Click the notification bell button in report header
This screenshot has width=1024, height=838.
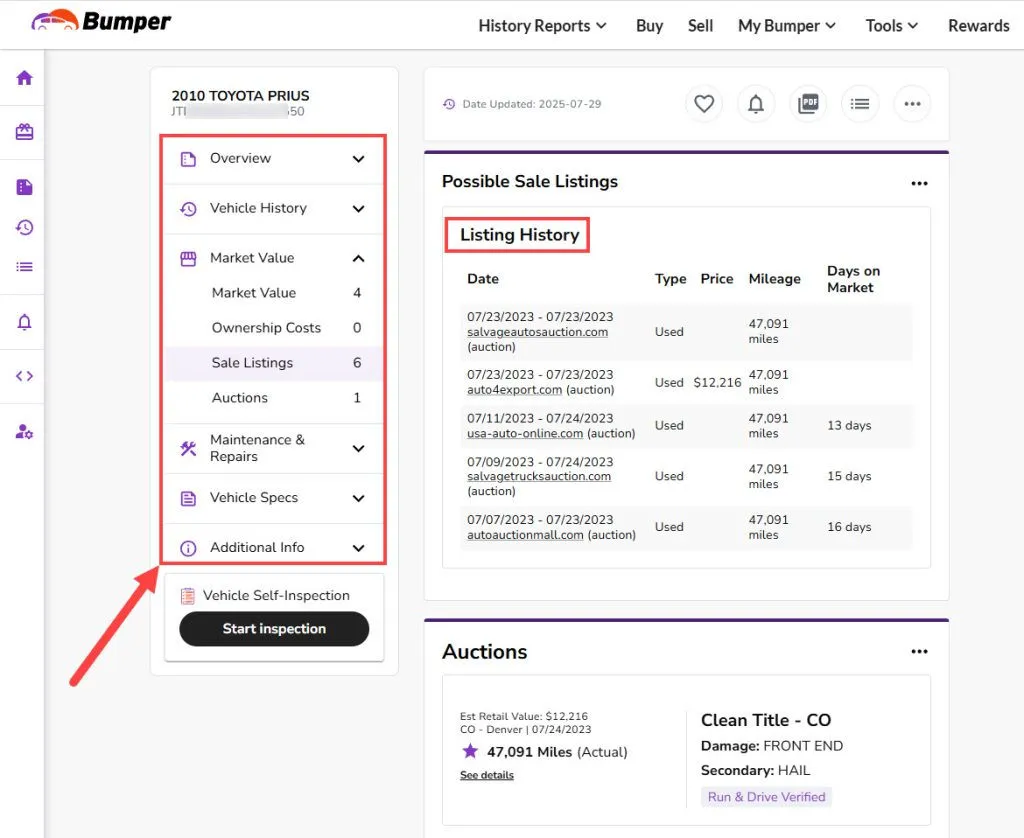point(756,104)
